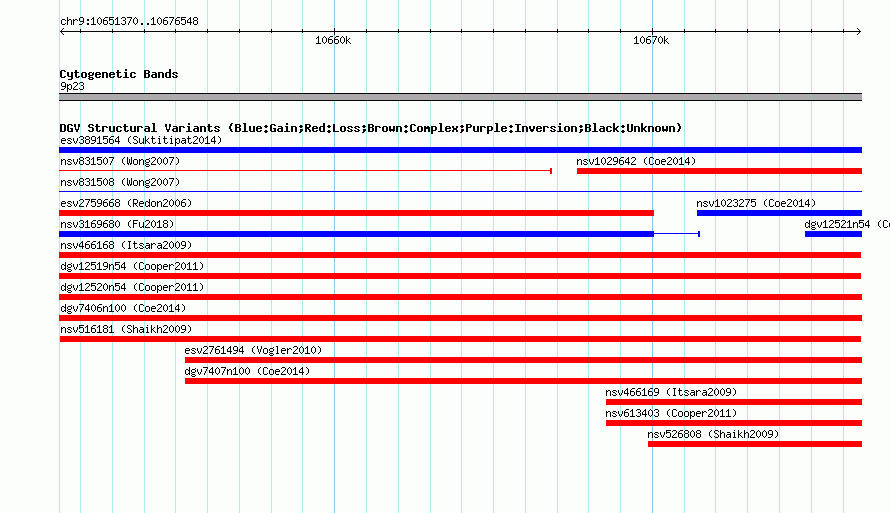The height and width of the screenshot is (513, 890).
Task: Click nsv1023275 (Coe2014) label
Action: (x=756, y=203)
